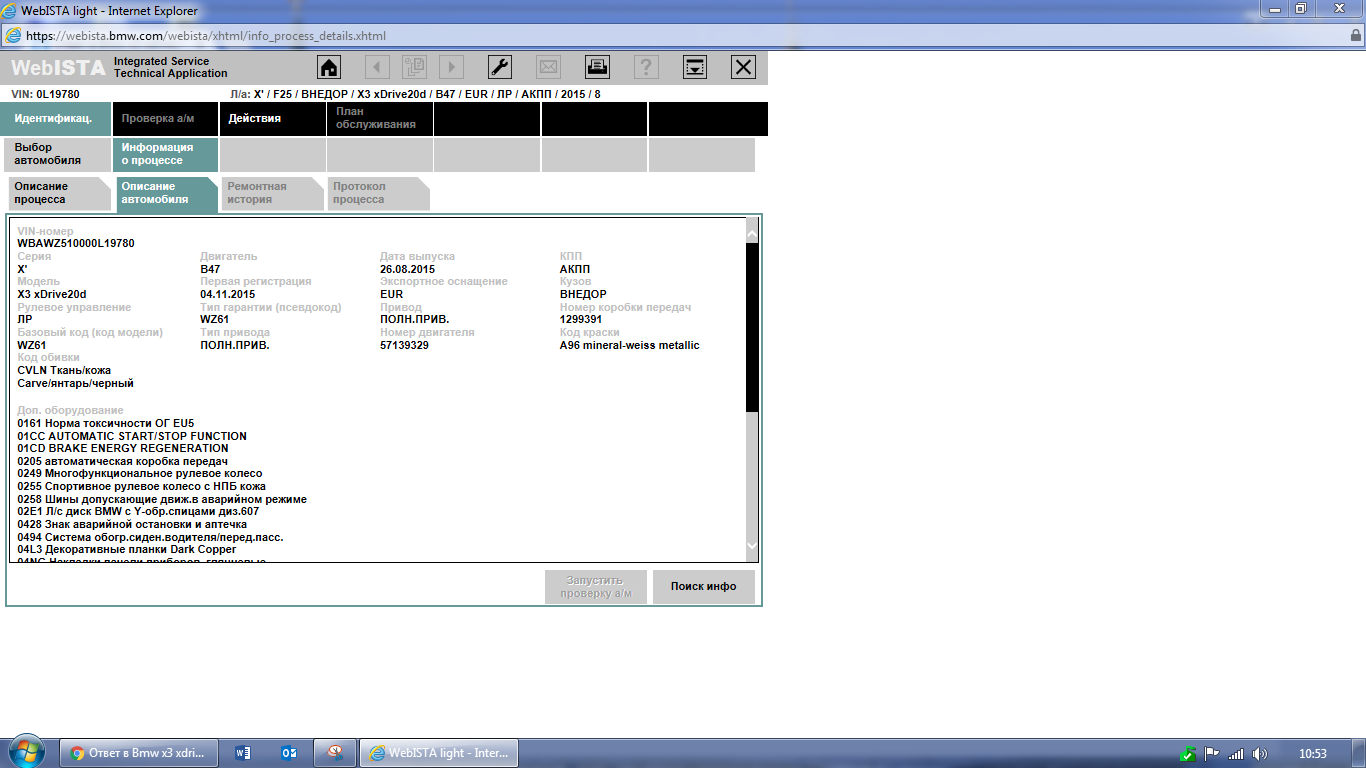Click option 04L3 Декоративные планки Dark Copper
1366x768 pixels.
127,549
